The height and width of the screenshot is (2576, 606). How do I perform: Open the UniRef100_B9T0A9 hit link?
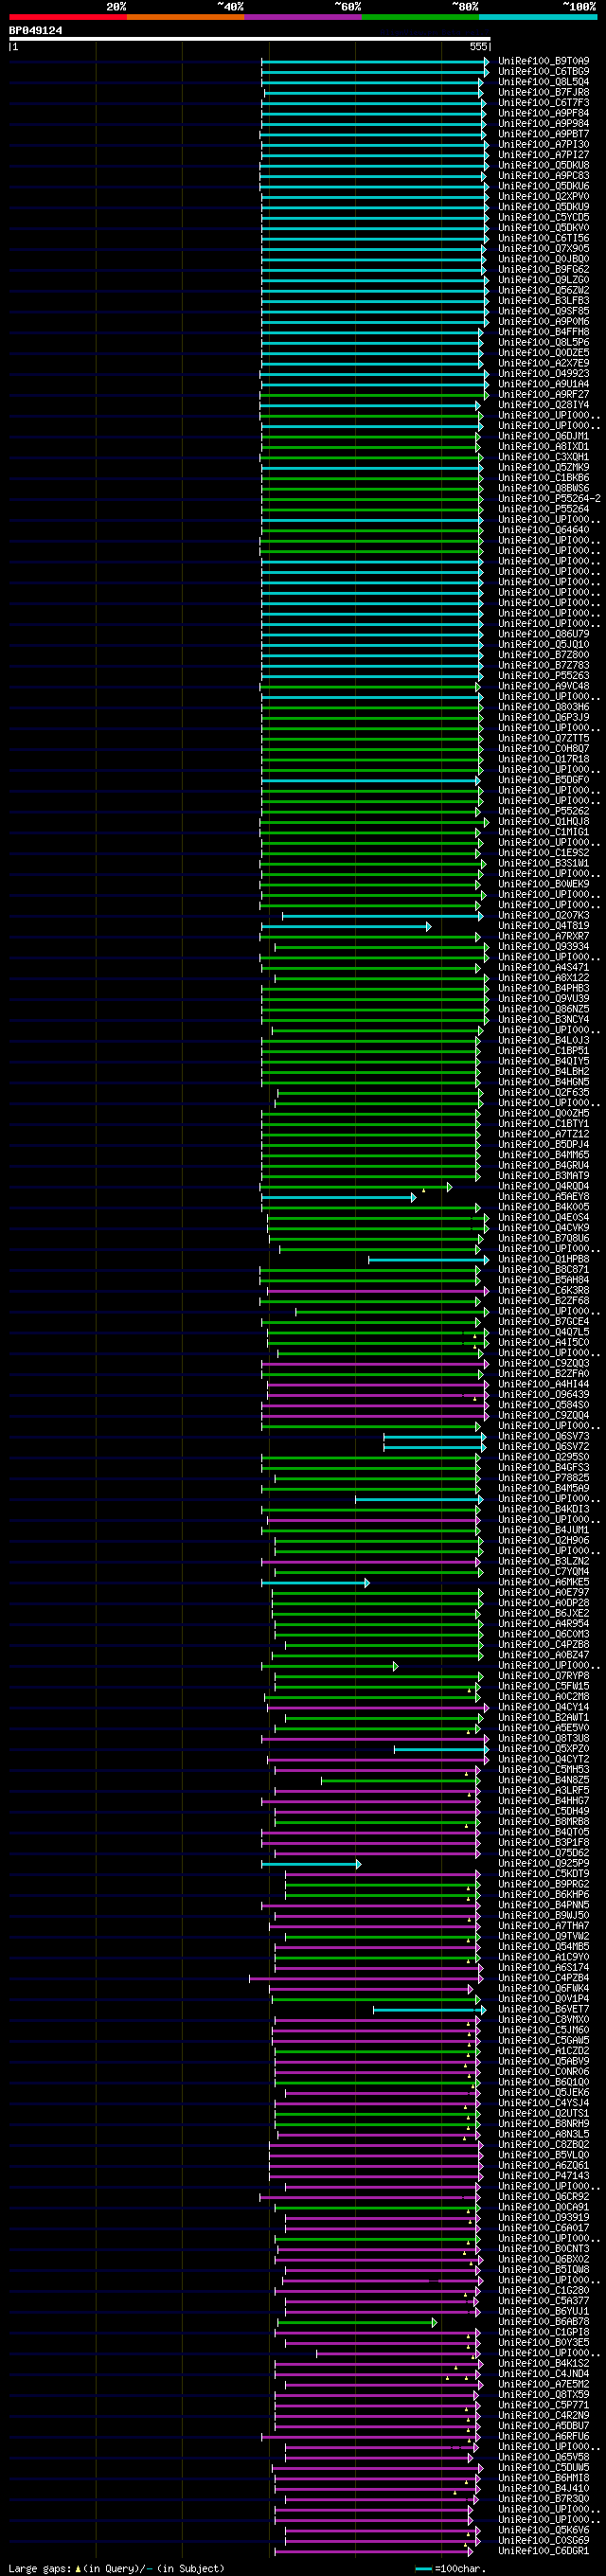[x=544, y=61]
